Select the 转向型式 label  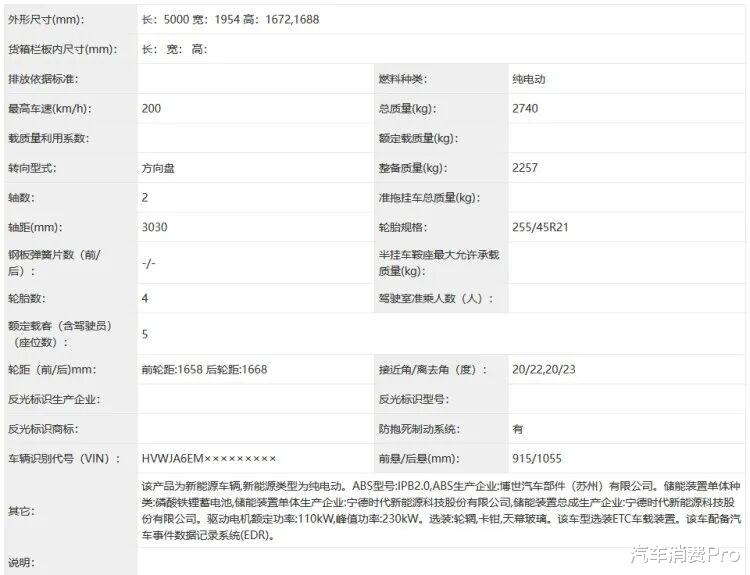tap(32, 168)
